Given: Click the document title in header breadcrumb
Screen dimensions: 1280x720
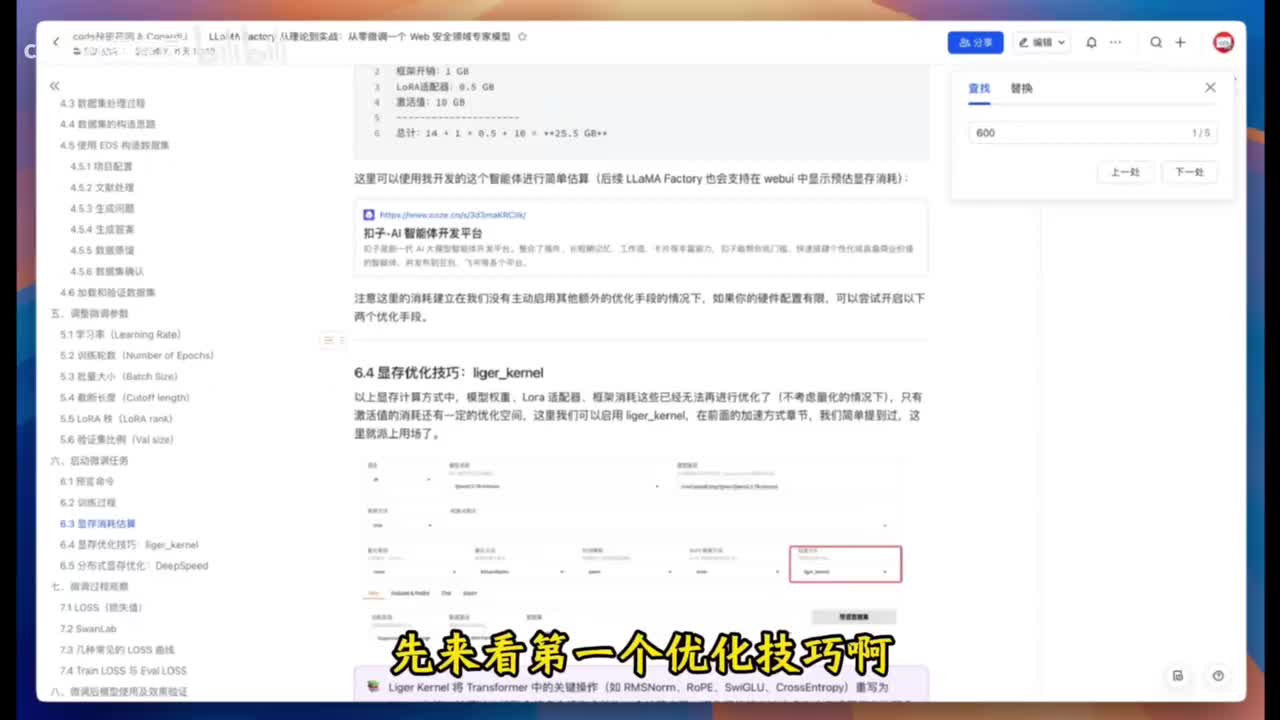Looking at the screenshot, I should tap(360, 36).
